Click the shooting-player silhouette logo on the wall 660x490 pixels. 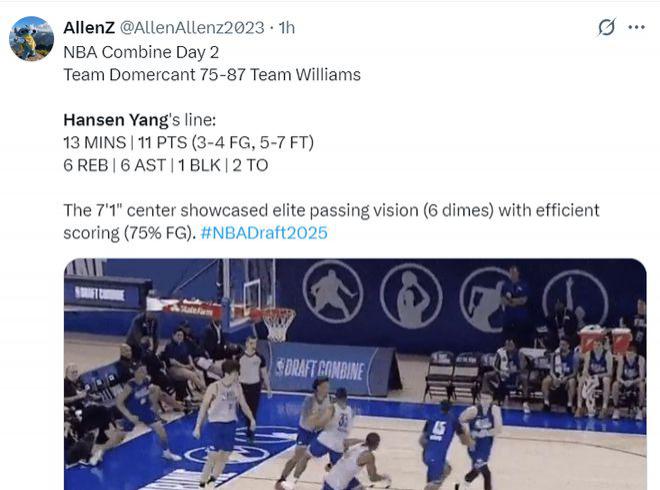click(x=411, y=296)
